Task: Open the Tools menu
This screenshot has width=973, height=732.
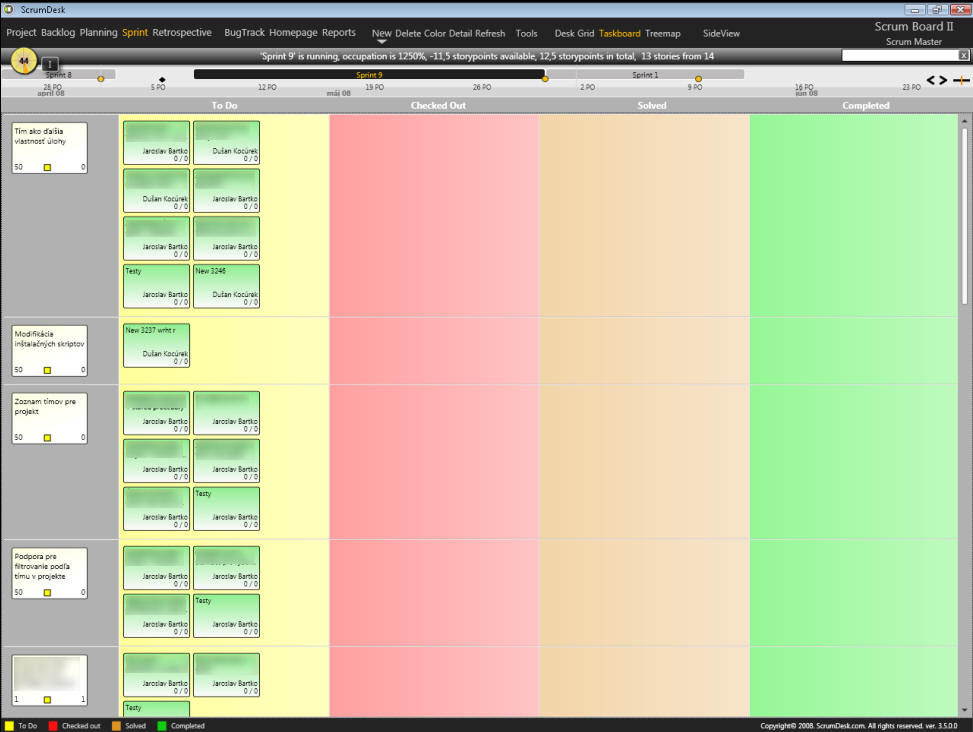Action: coord(526,33)
